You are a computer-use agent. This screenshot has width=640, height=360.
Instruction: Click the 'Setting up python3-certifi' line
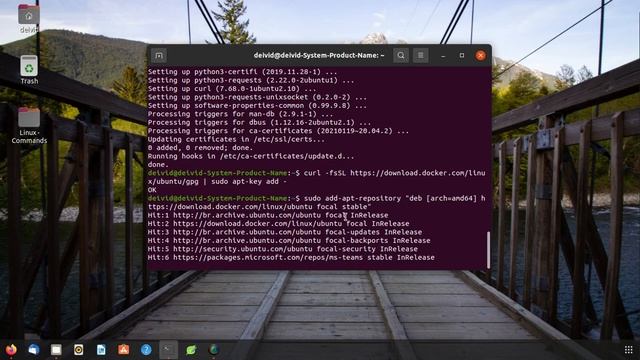pyautogui.click(x=242, y=72)
